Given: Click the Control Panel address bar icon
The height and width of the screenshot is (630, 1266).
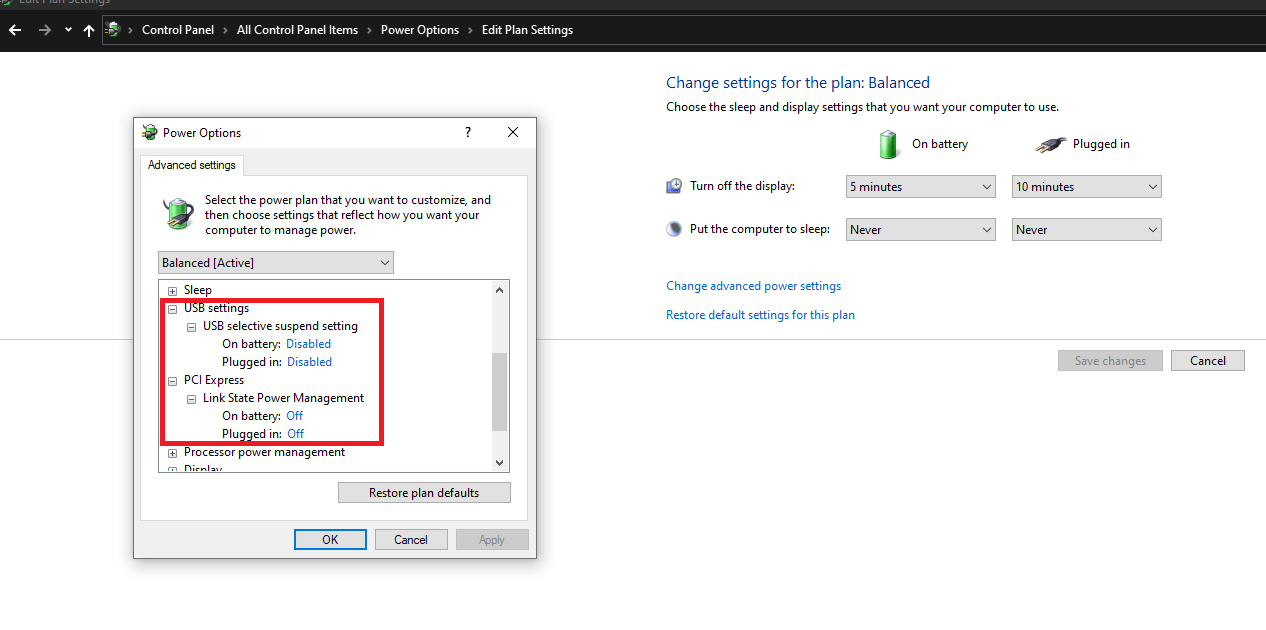Looking at the screenshot, I should tap(113, 30).
